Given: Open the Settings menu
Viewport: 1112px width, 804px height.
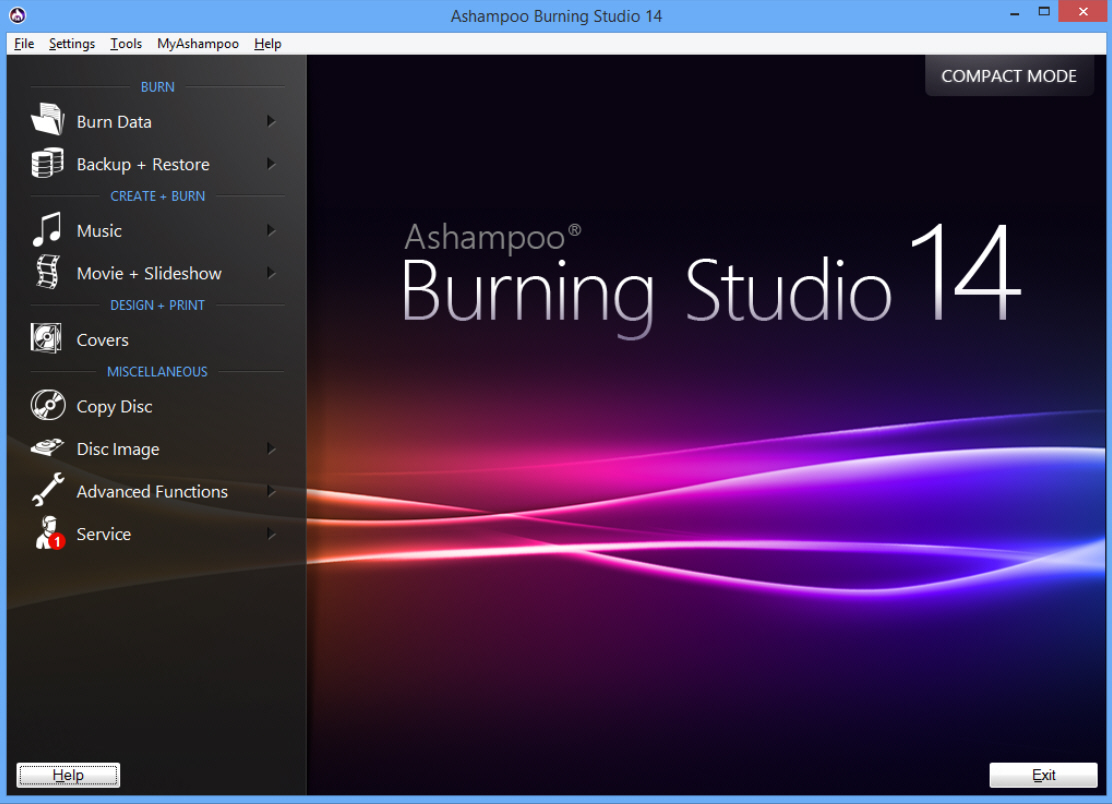Looking at the screenshot, I should [72, 43].
